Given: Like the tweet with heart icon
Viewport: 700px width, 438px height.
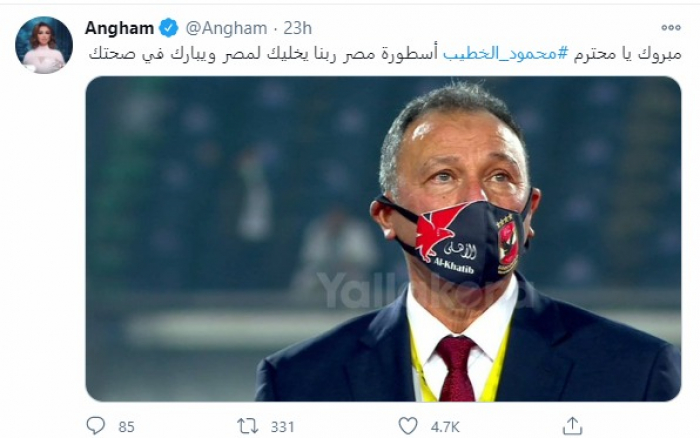Looking at the screenshot, I should tap(408, 426).
